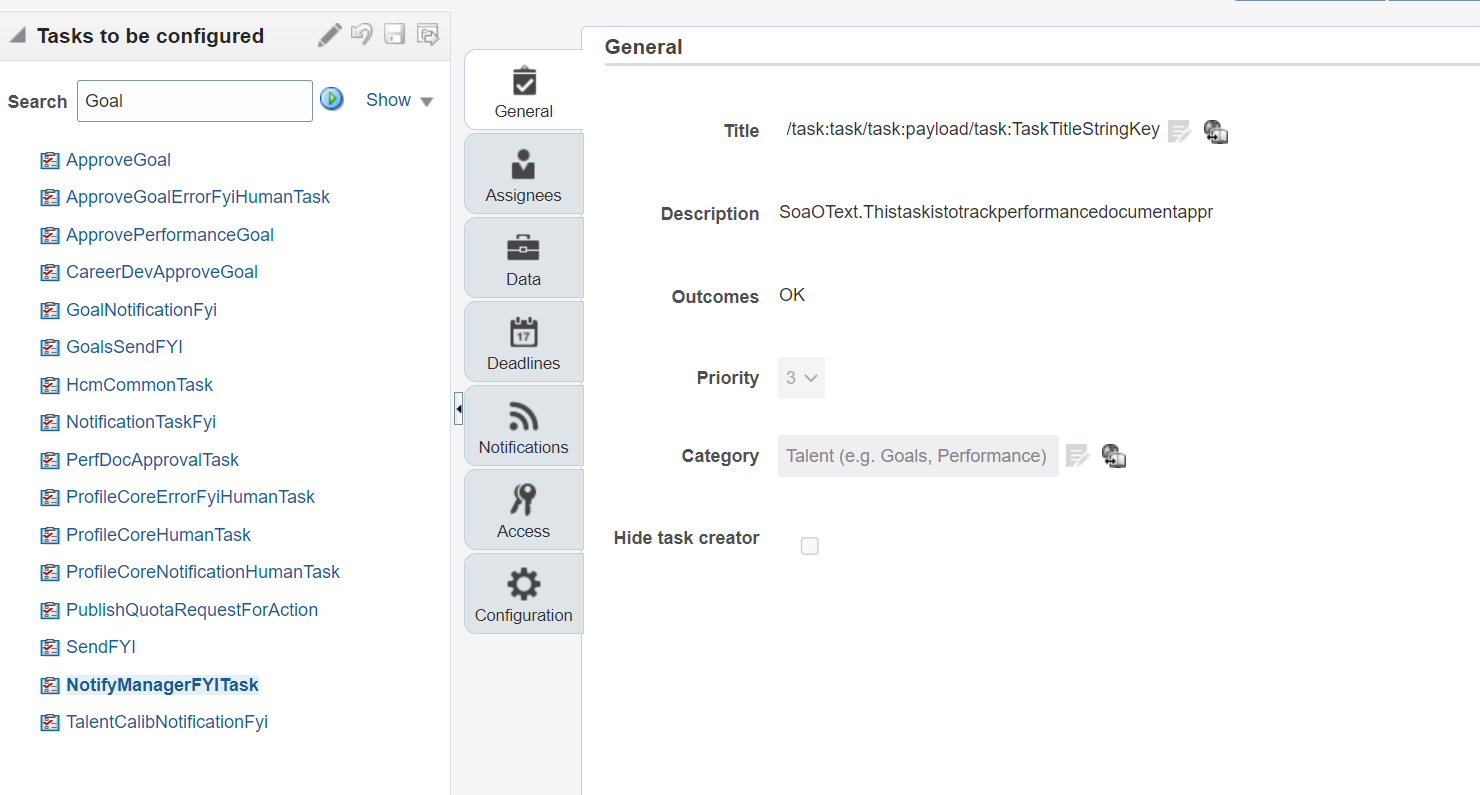Open the ApprovePerformanceGoal task link
The height and width of the screenshot is (795, 1480).
click(169, 234)
